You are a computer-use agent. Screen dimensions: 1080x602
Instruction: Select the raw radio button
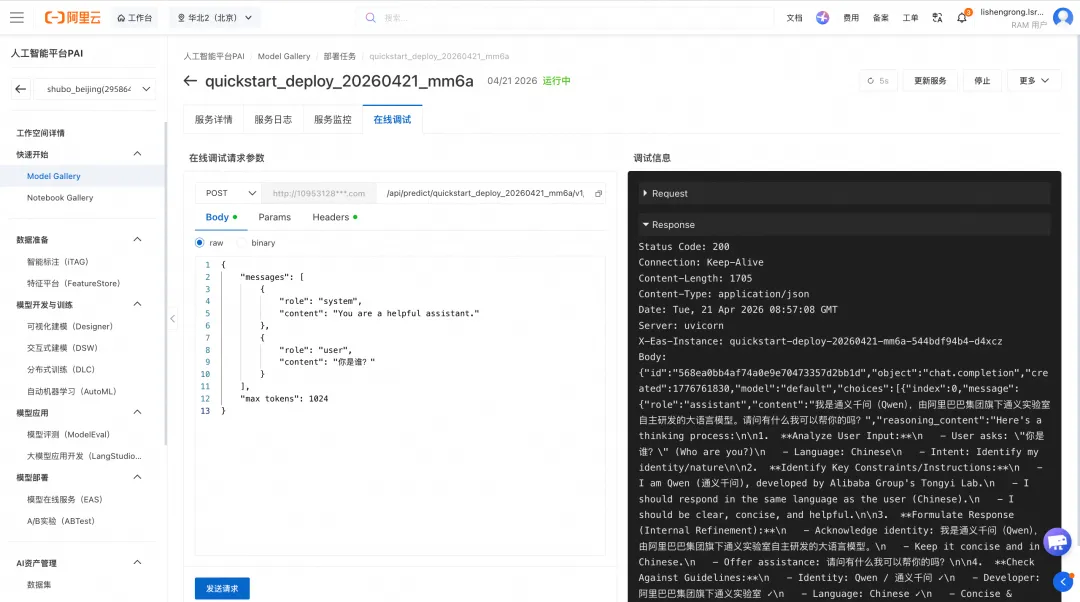pos(200,243)
